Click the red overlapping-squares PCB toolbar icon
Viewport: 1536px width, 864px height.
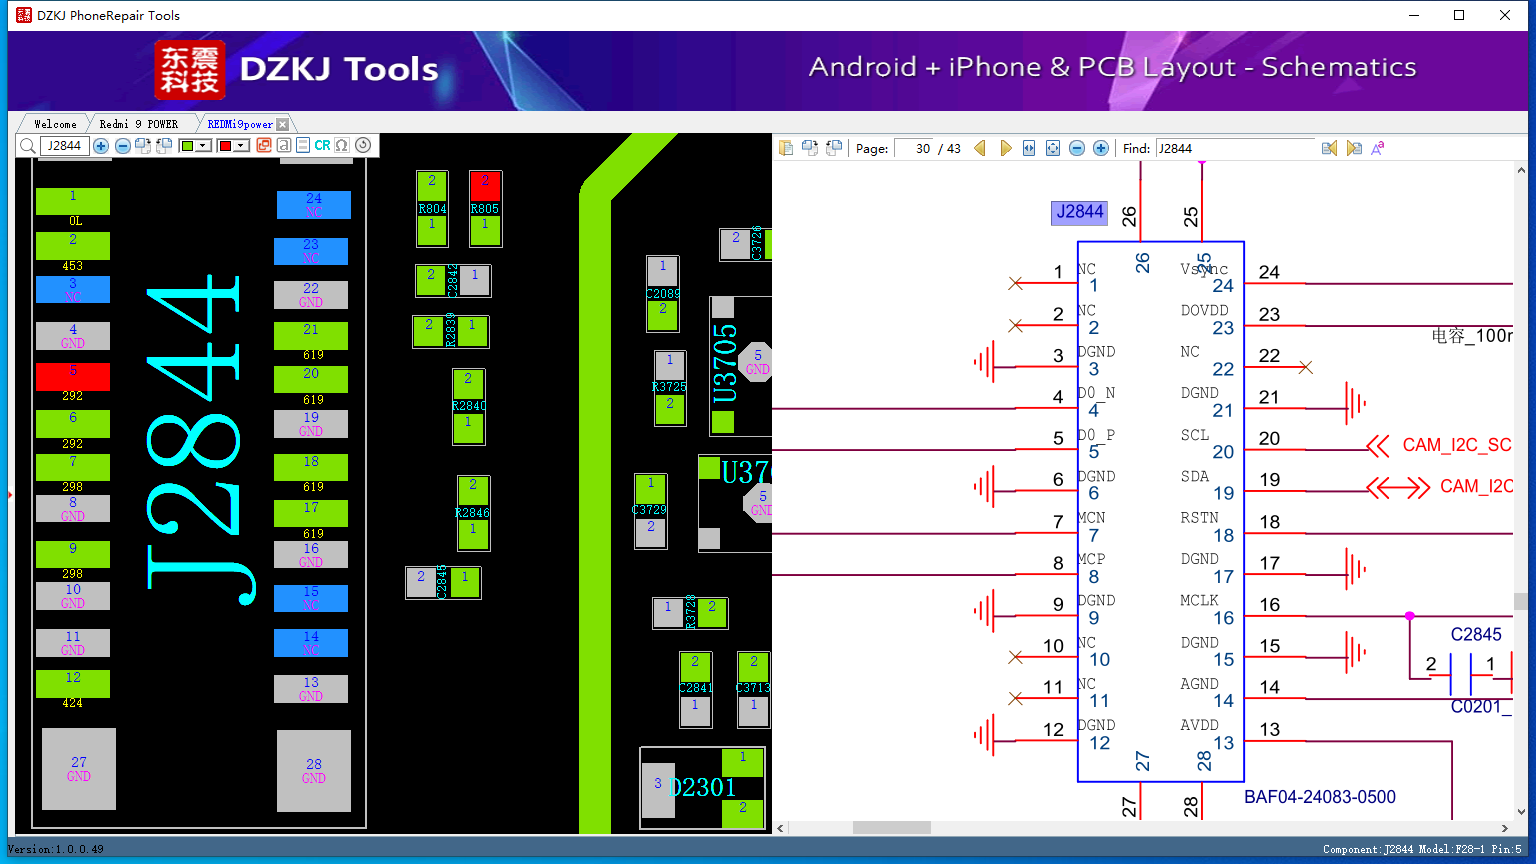point(264,146)
